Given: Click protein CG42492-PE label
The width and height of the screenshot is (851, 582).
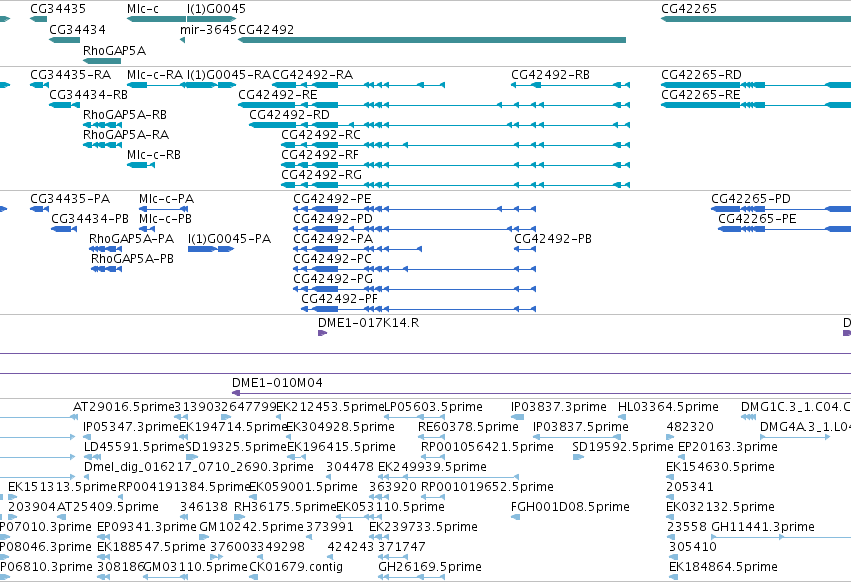Looking at the screenshot, I should tap(332, 199).
